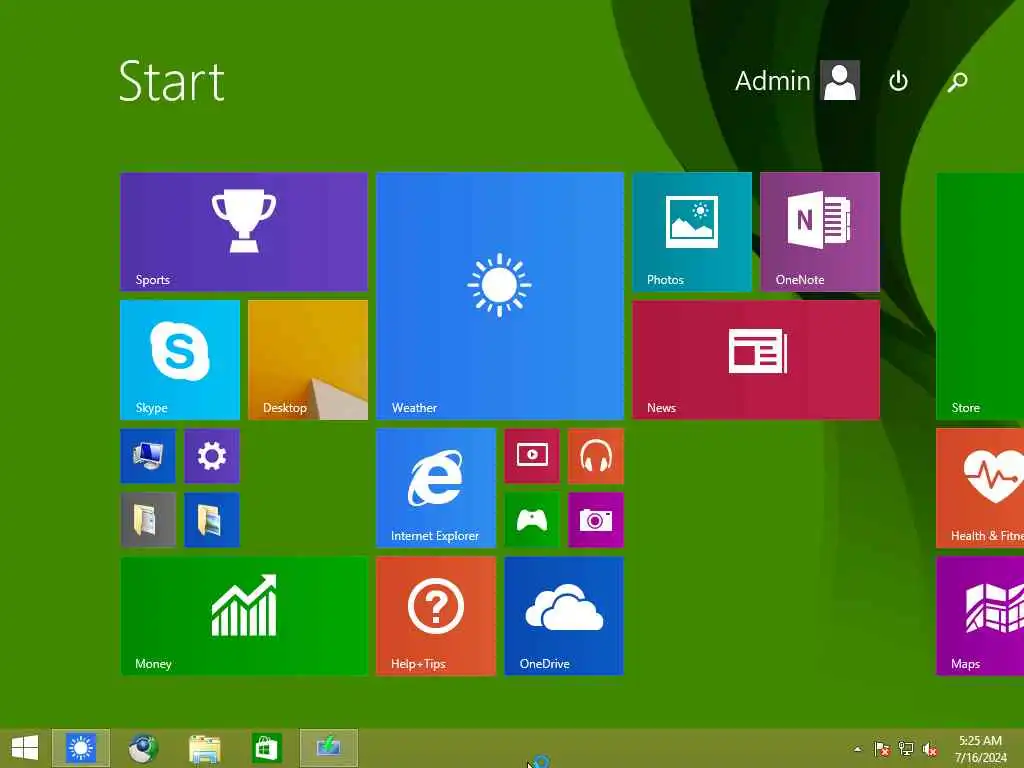Open the network status tray icon
Screen dimensions: 1024x768
tap(906, 749)
